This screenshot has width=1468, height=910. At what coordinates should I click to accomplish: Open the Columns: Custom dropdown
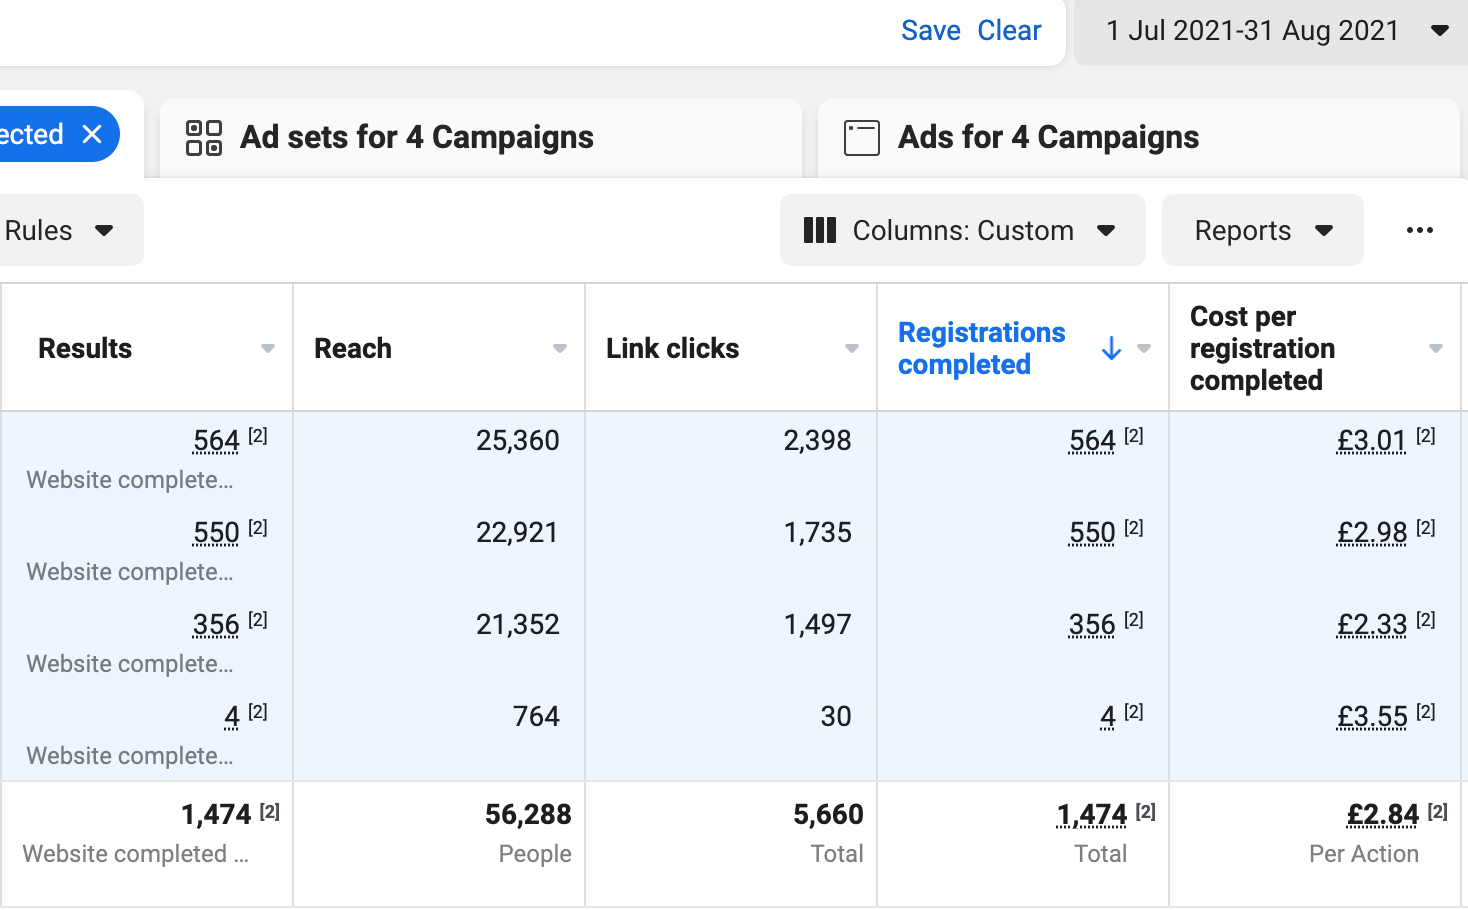pos(962,231)
